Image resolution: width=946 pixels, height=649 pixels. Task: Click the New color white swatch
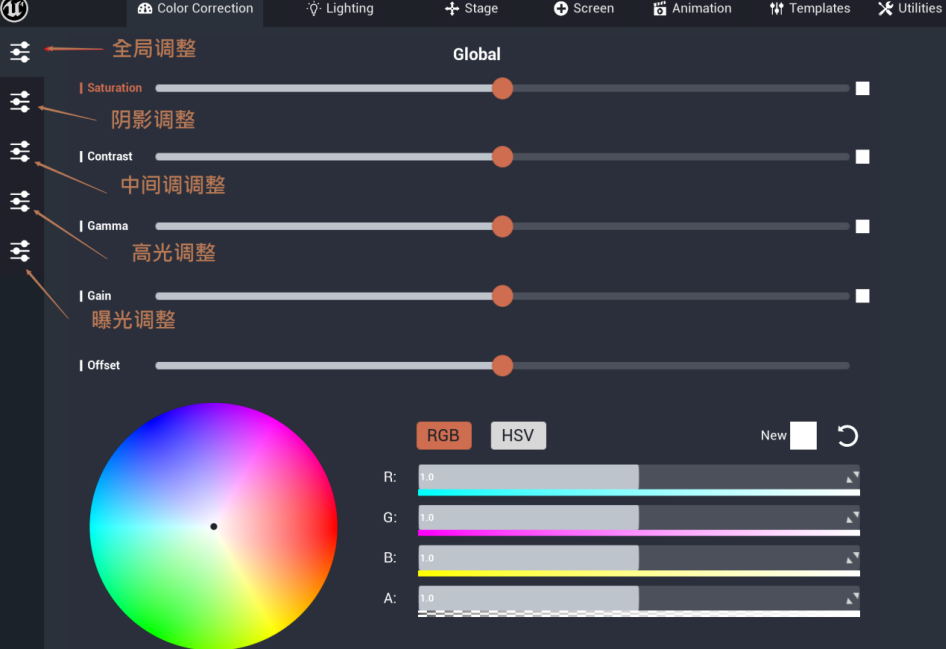point(803,435)
